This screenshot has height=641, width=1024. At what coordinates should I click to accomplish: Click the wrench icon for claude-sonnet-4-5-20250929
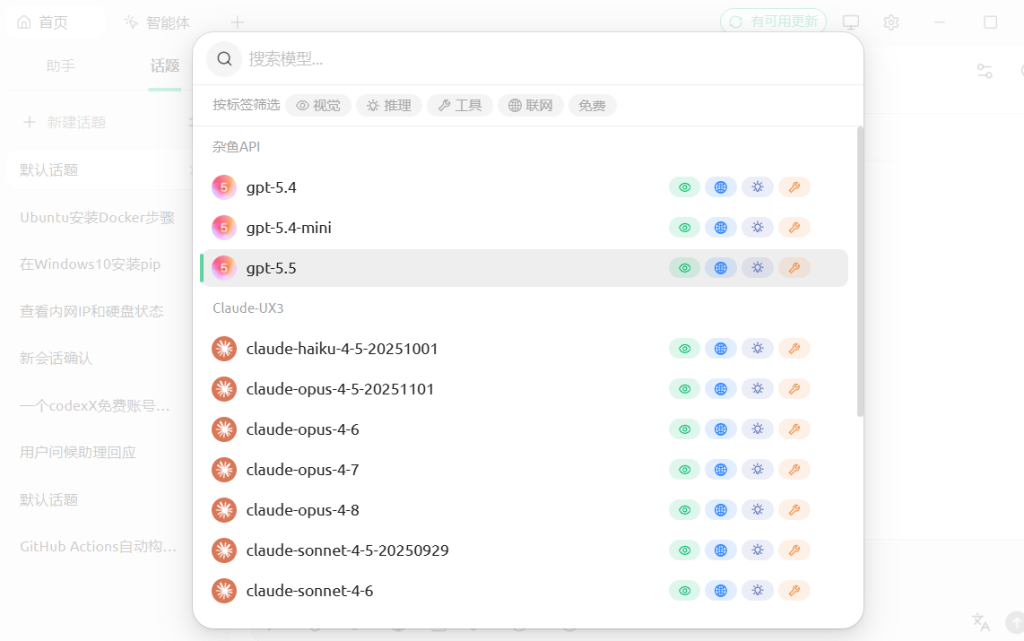coord(794,550)
